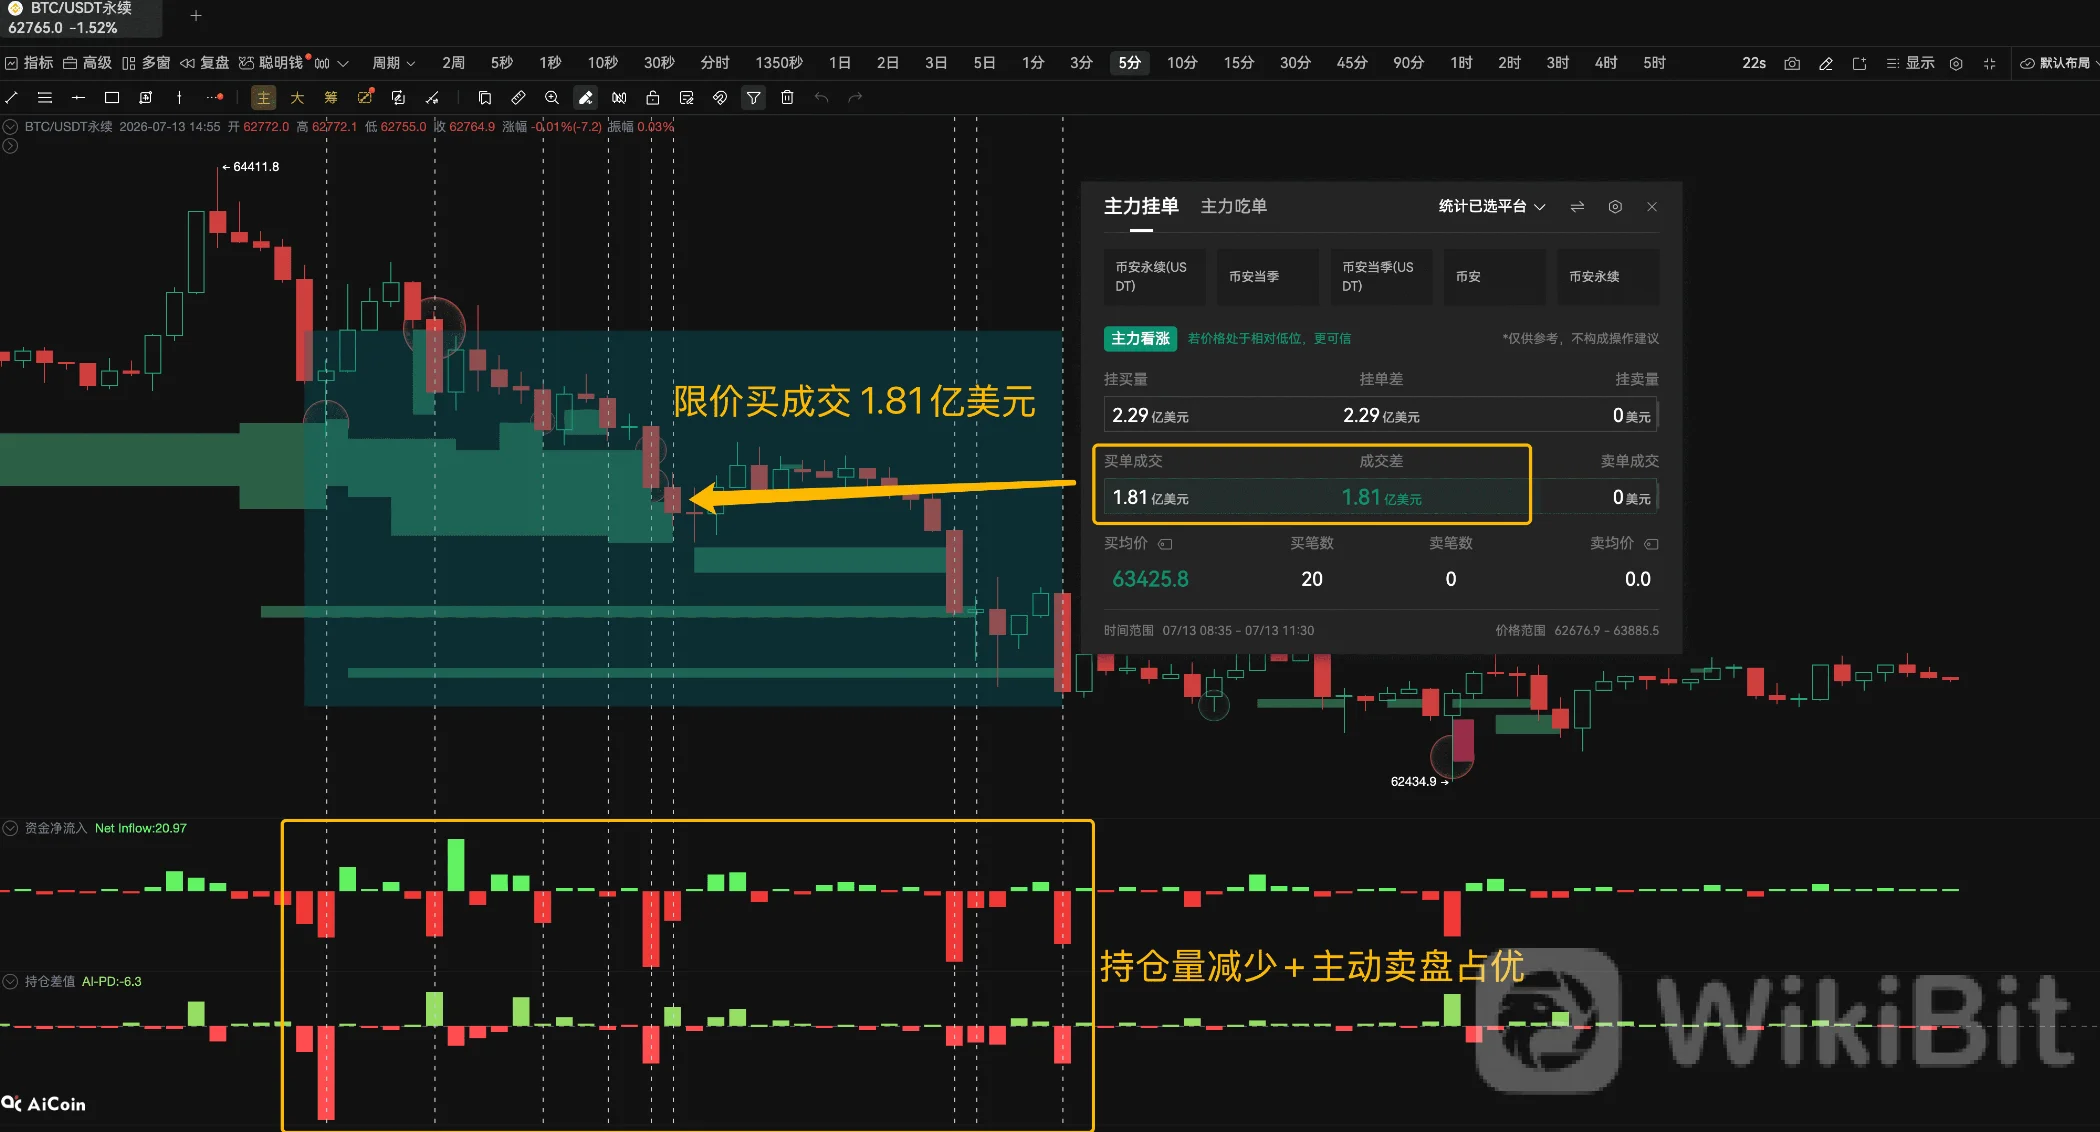Click the share/export icon at top right
Image resolution: width=2100 pixels, height=1132 pixels.
(1859, 63)
